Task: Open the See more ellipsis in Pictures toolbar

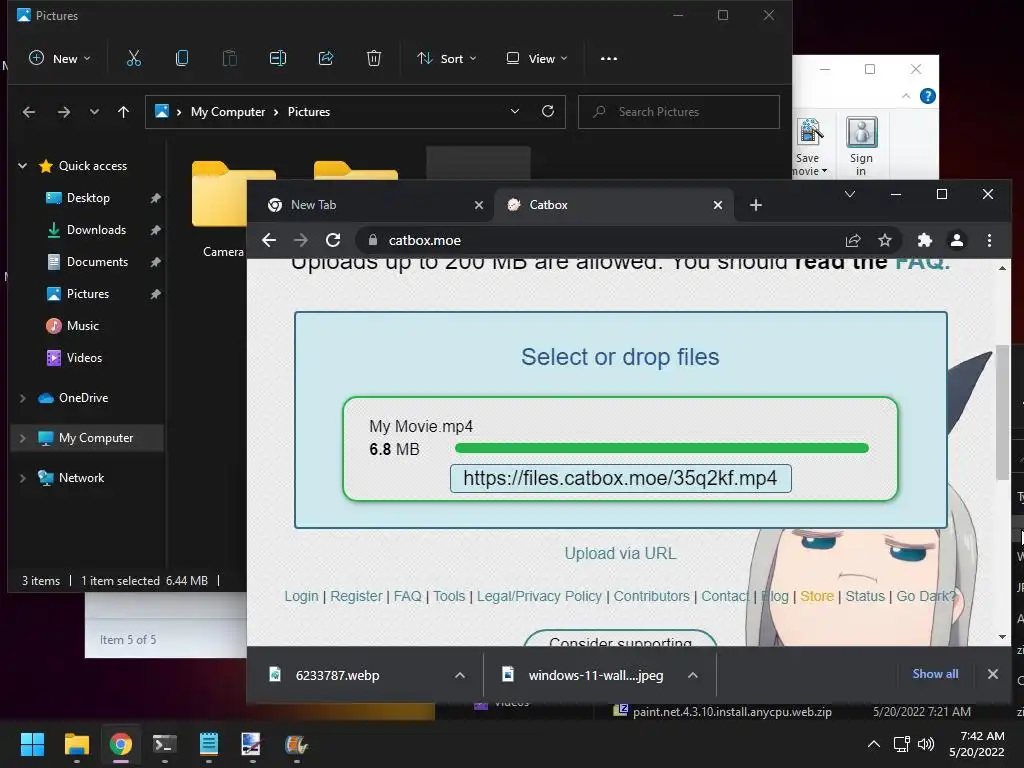Action: point(609,59)
